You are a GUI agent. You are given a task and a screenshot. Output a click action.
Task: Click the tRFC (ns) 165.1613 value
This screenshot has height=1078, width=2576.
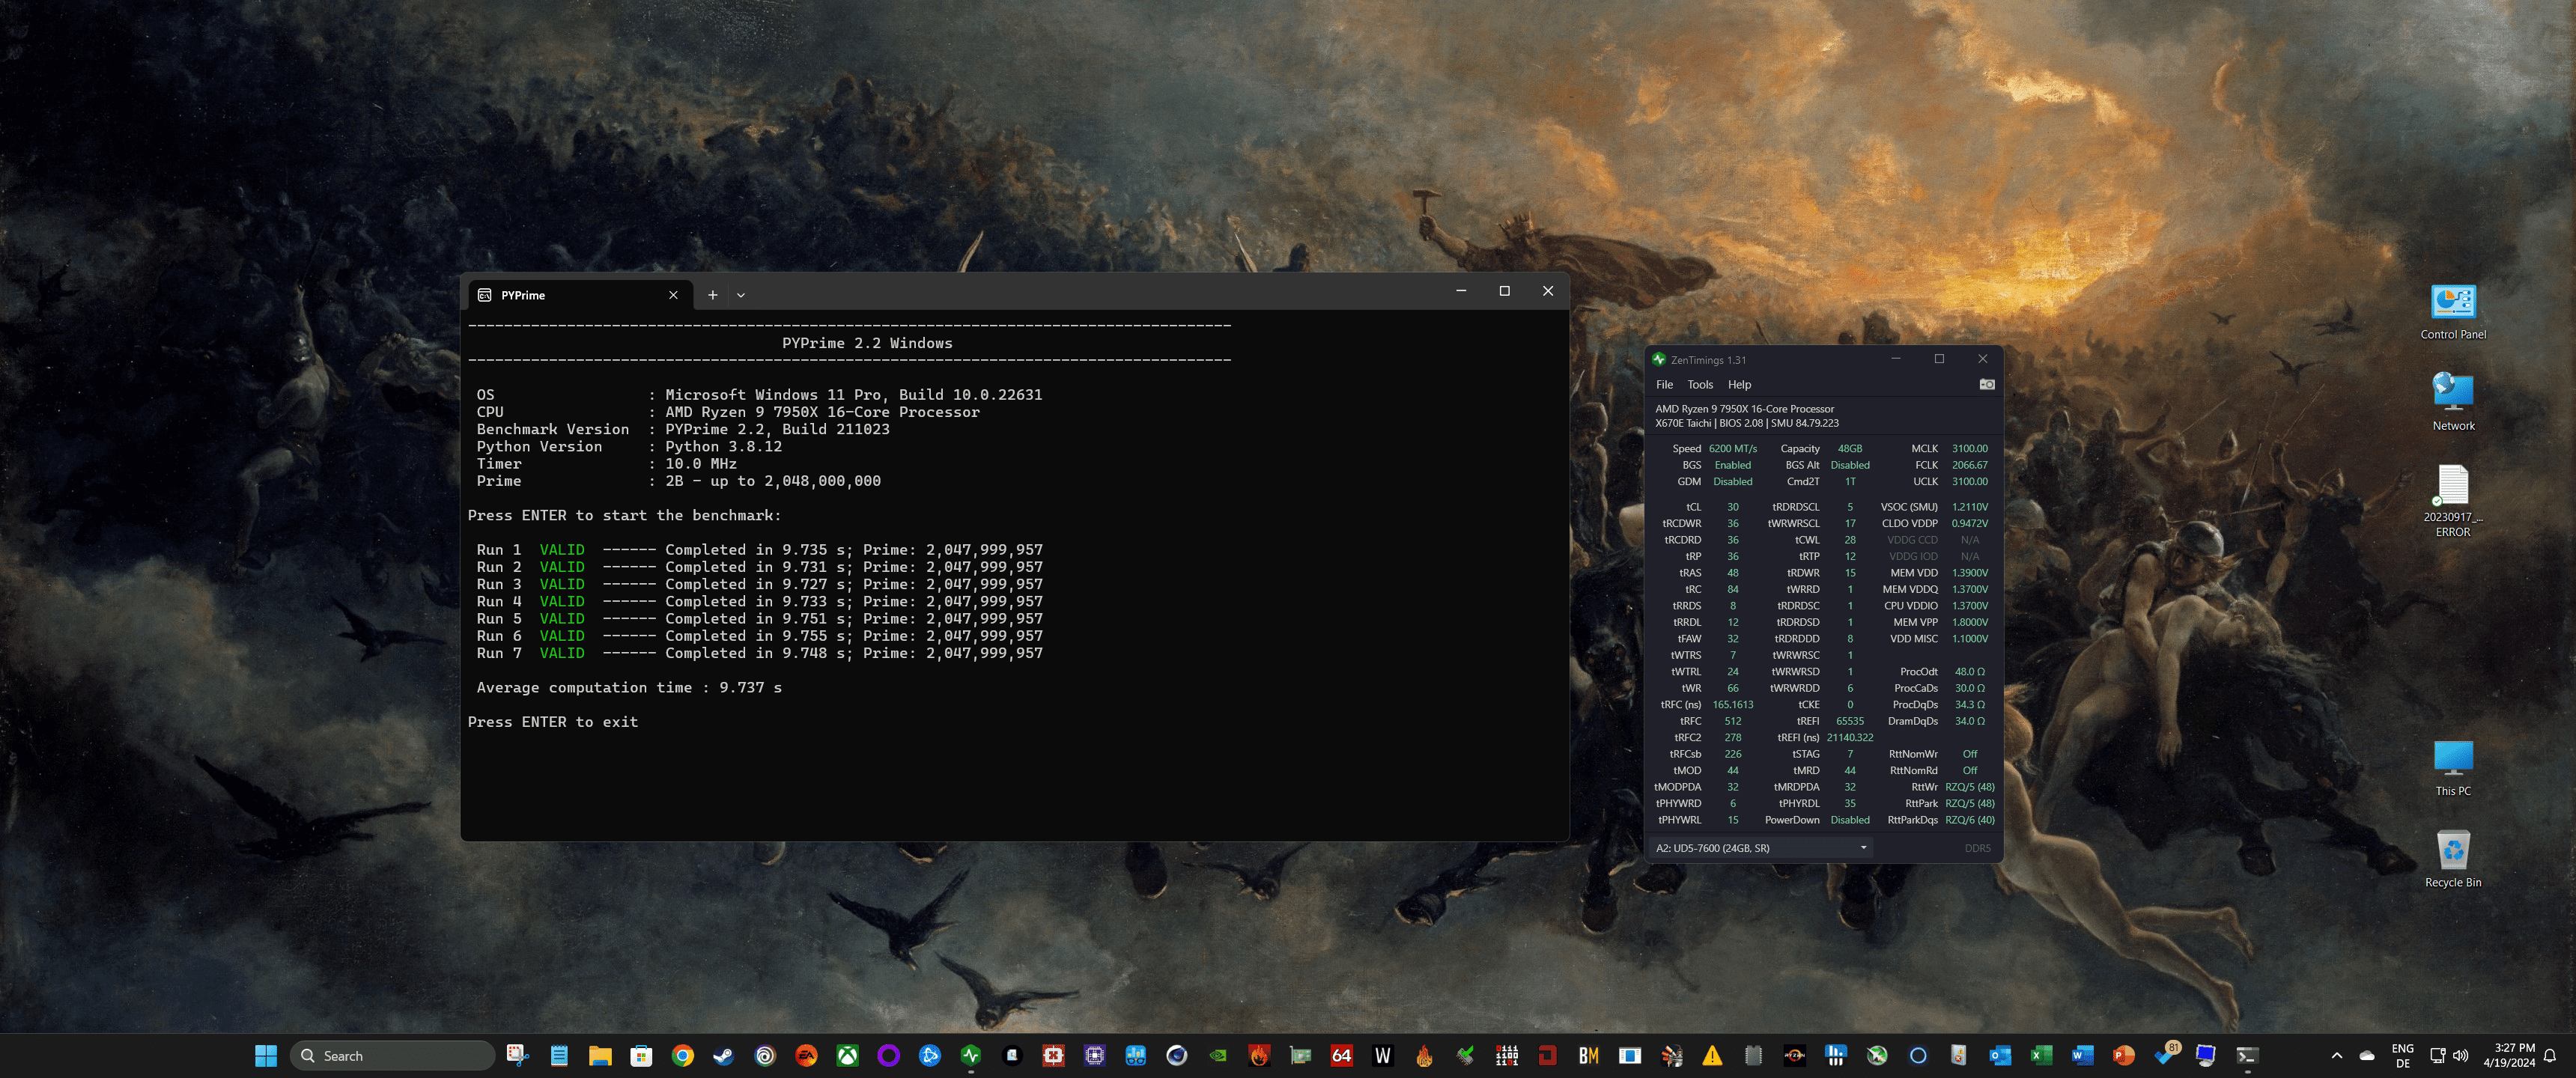pyautogui.click(x=1732, y=704)
